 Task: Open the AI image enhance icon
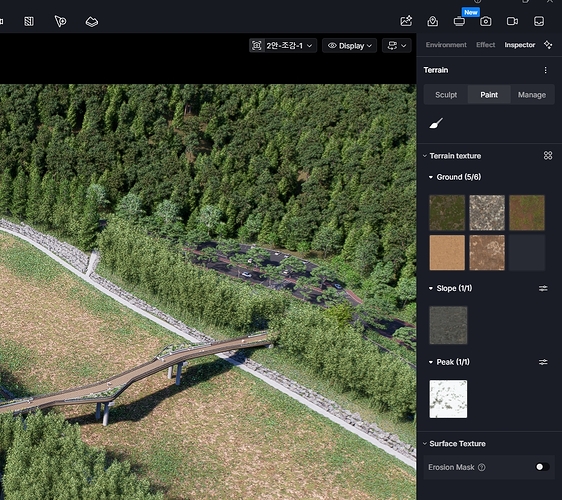coord(406,21)
